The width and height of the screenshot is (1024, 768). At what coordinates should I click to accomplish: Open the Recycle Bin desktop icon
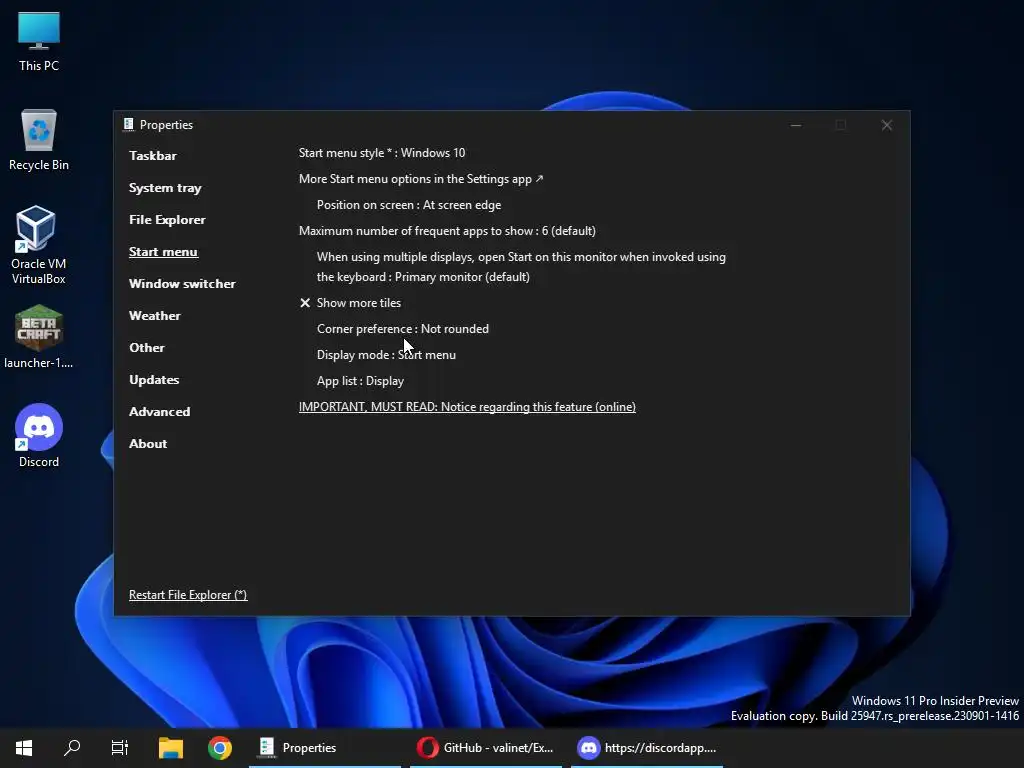pos(39,140)
